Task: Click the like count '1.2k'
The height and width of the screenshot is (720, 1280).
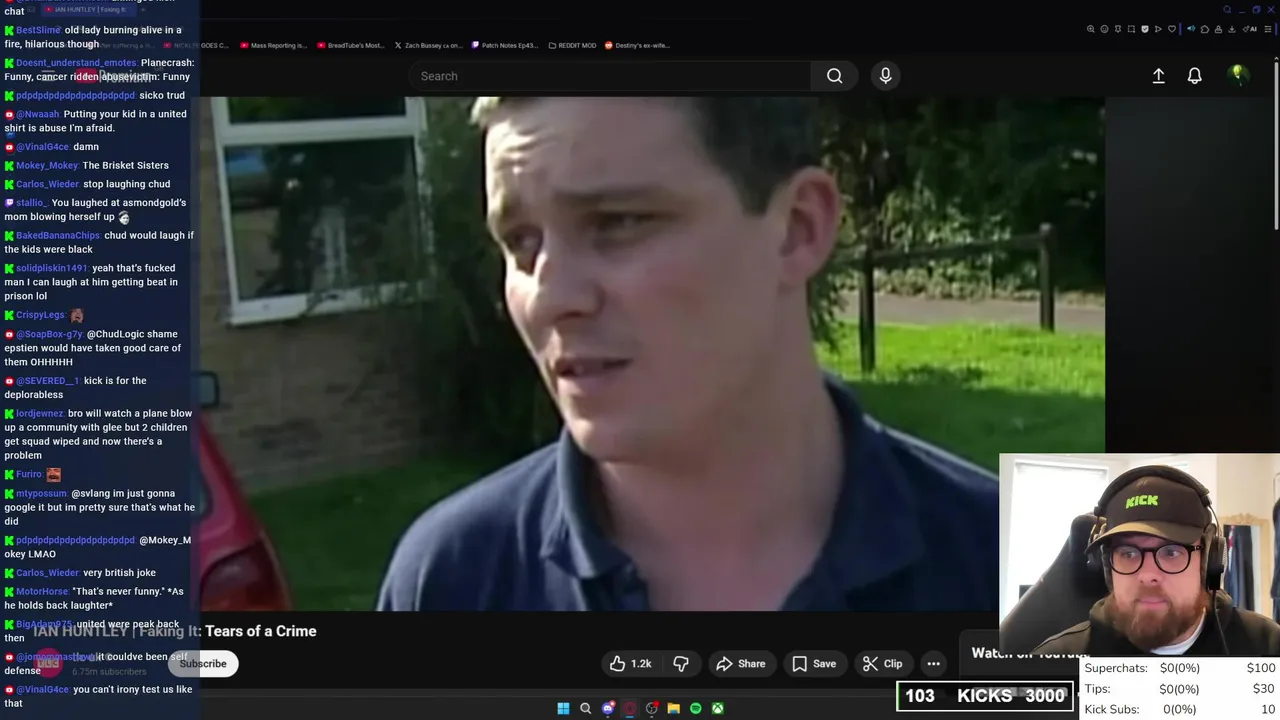Action: pyautogui.click(x=641, y=664)
